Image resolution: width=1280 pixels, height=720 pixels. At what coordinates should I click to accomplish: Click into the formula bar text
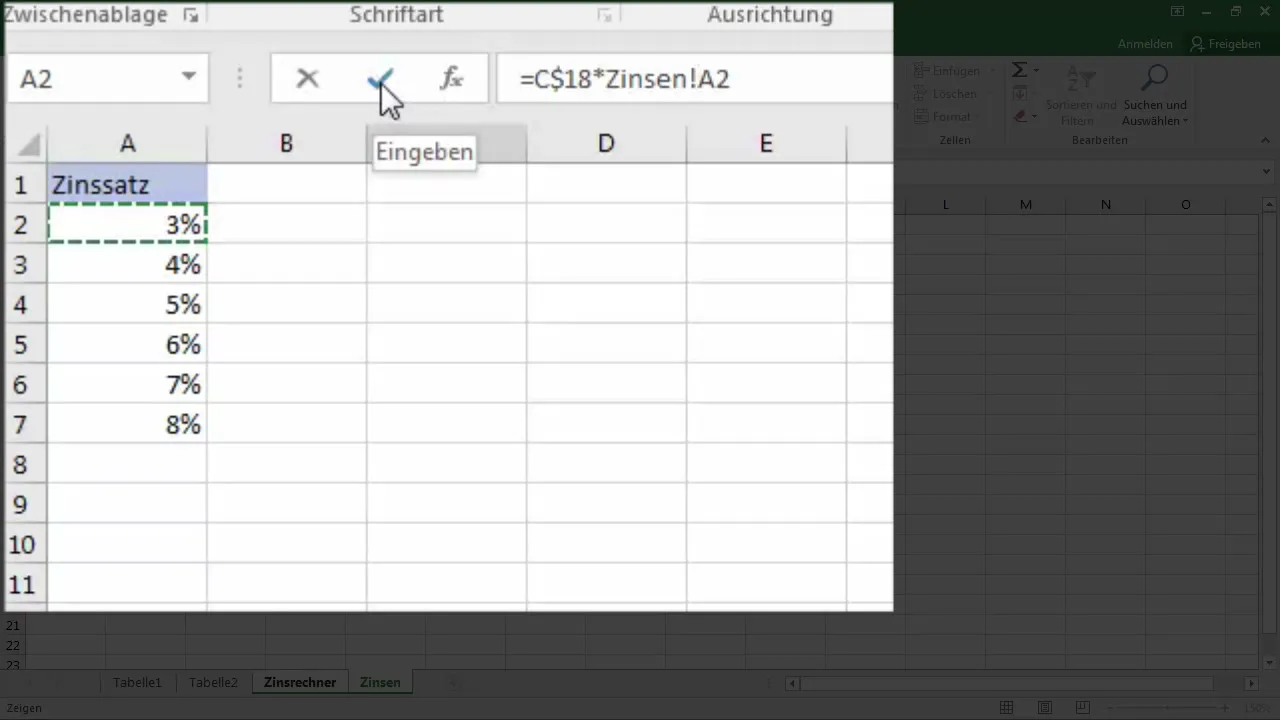pyautogui.click(x=693, y=79)
